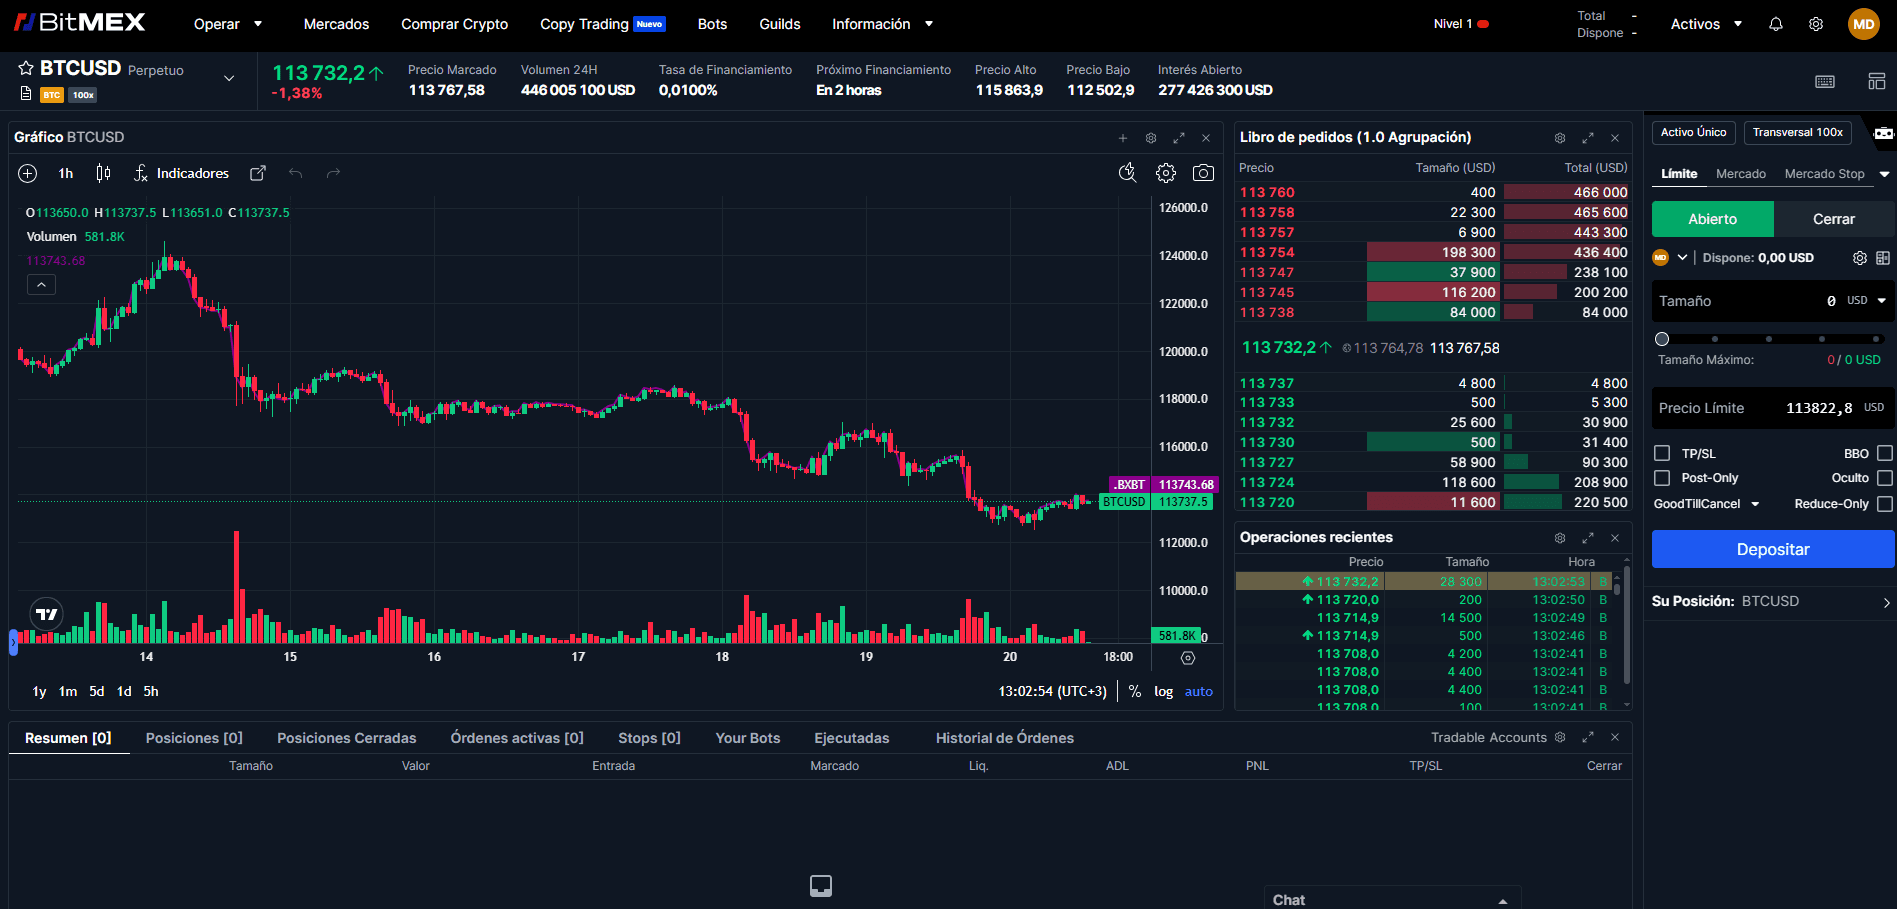The height and width of the screenshot is (909, 1897).
Task: Toggle auto scale on chart
Action: point(1198,691)
